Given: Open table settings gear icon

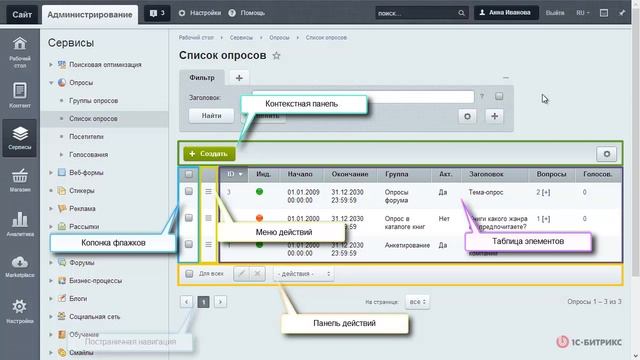Looking at the screenshot, I should (607, 154).
